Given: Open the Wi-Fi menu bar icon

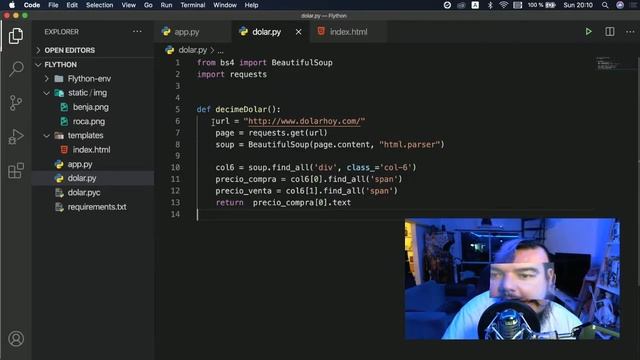Looking at the screenshot, I should click(x=504, y=5).
